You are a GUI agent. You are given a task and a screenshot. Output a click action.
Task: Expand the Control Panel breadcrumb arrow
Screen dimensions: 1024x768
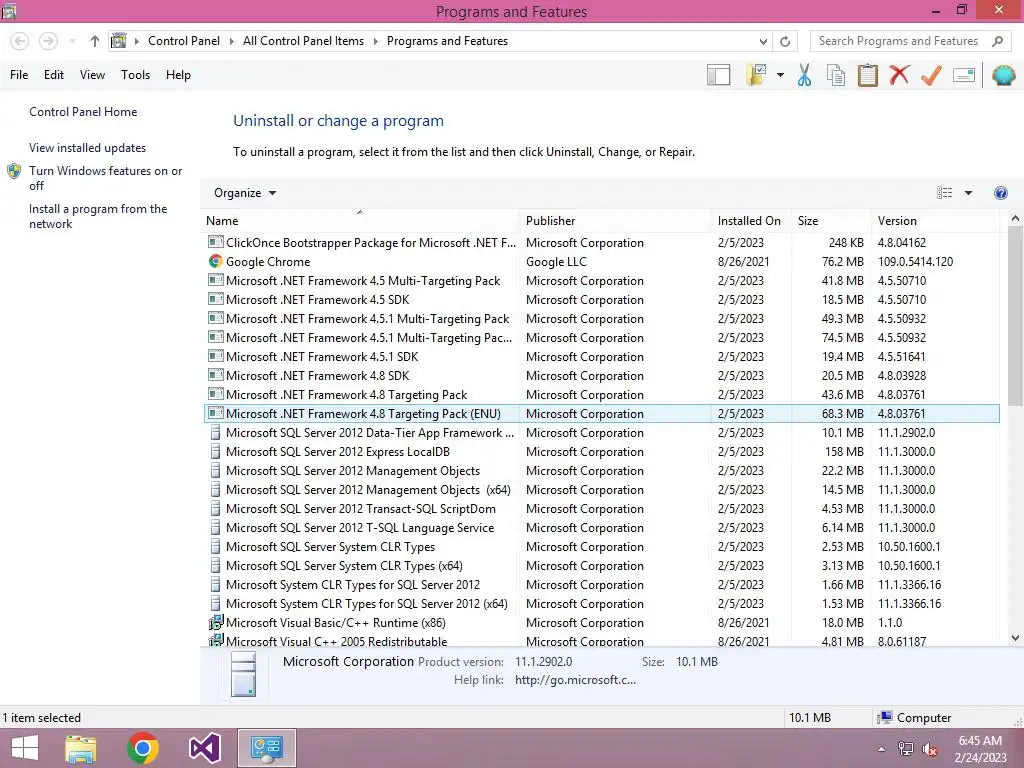[x=231, y=41]
